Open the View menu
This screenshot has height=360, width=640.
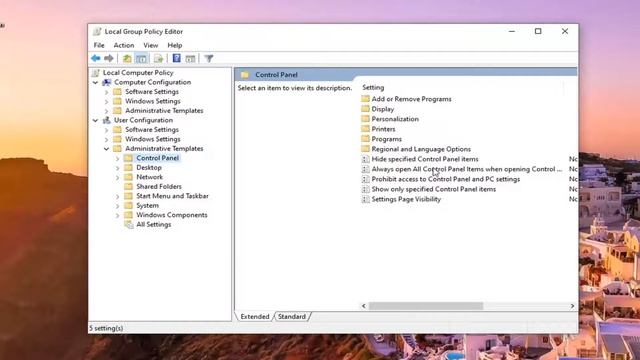(x=150, y=45)
